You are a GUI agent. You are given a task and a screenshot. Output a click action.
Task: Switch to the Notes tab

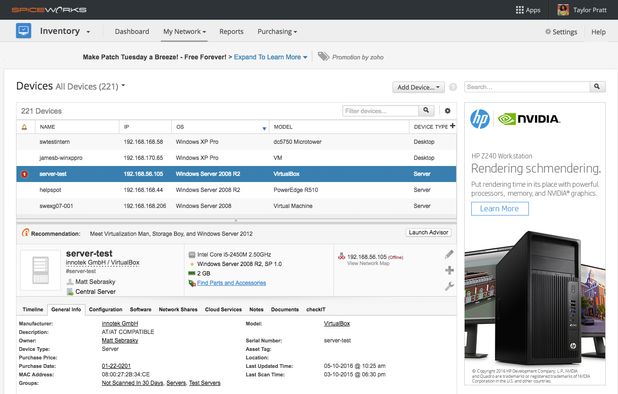256,310
